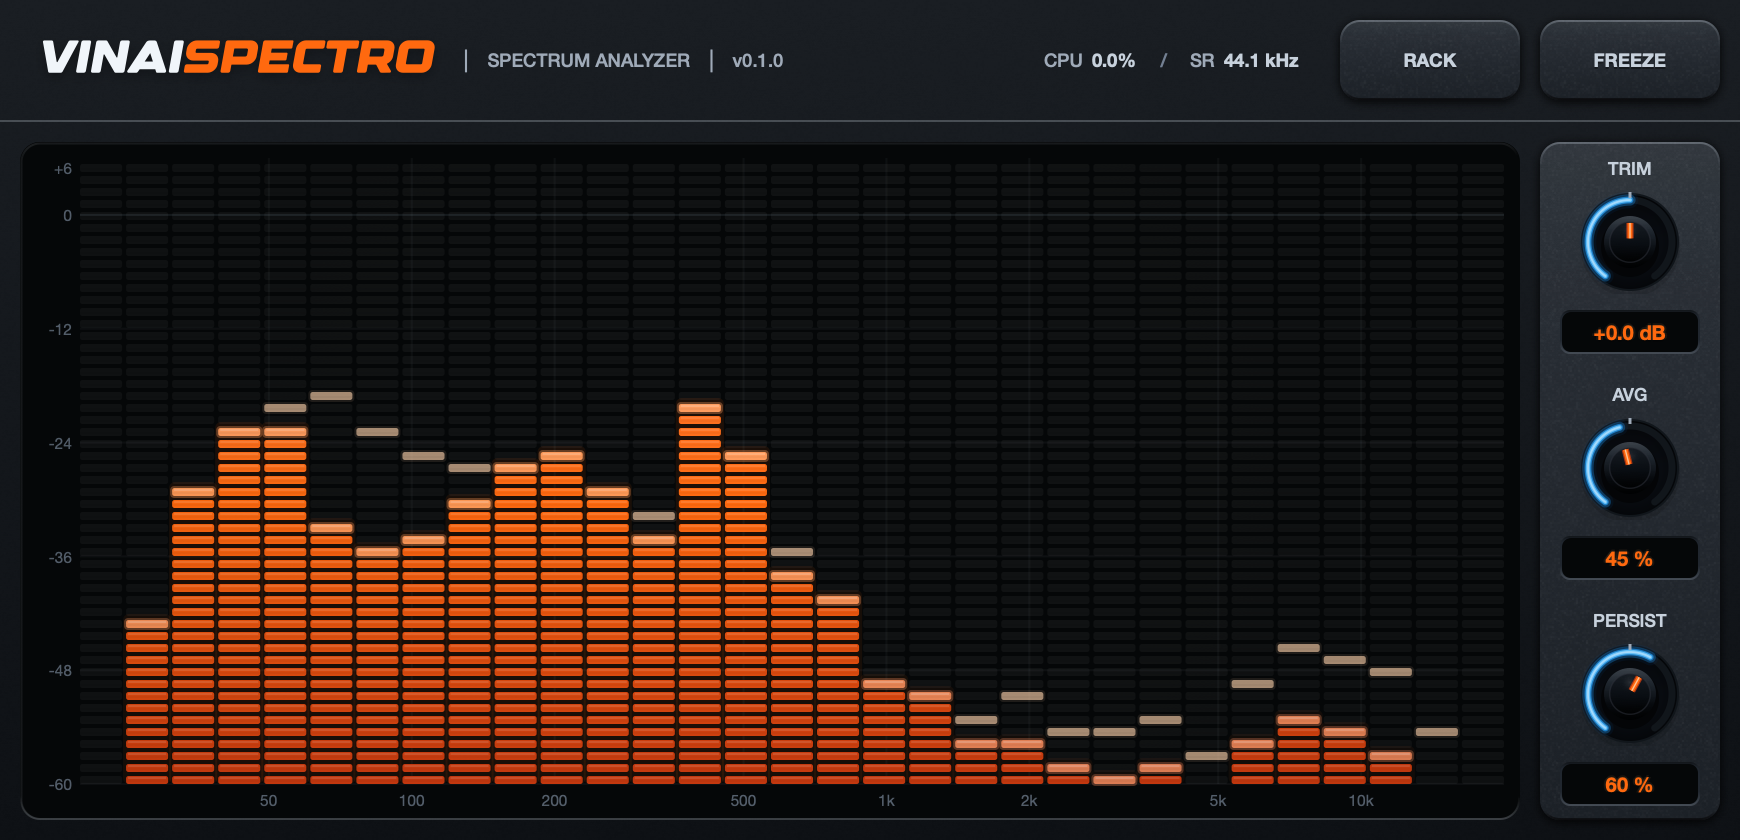Click the +6 dB scale label
The image size is (1740, 840).
(63, 169)
